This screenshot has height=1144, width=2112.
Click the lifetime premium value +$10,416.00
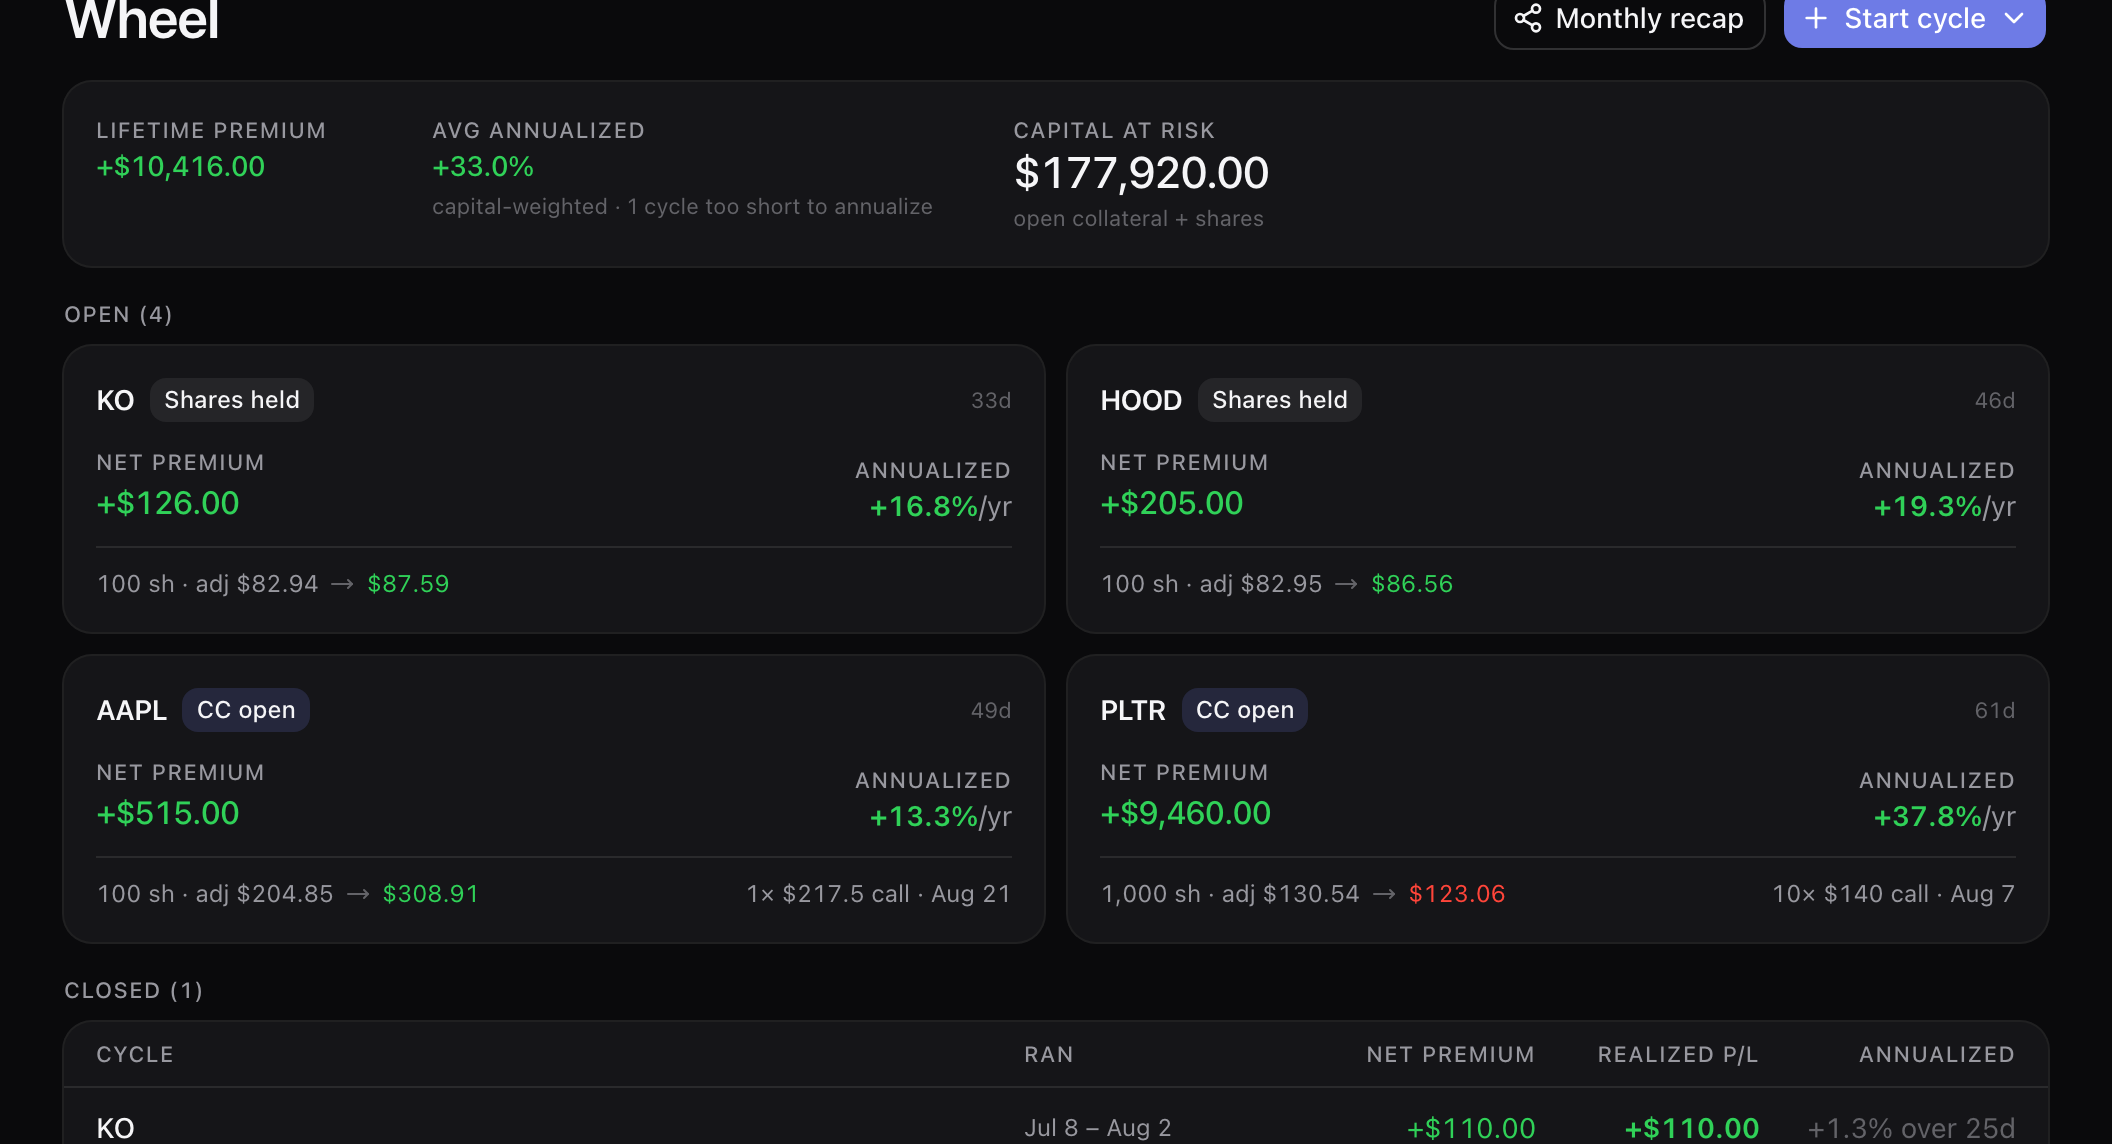click(x=181, y=166)
